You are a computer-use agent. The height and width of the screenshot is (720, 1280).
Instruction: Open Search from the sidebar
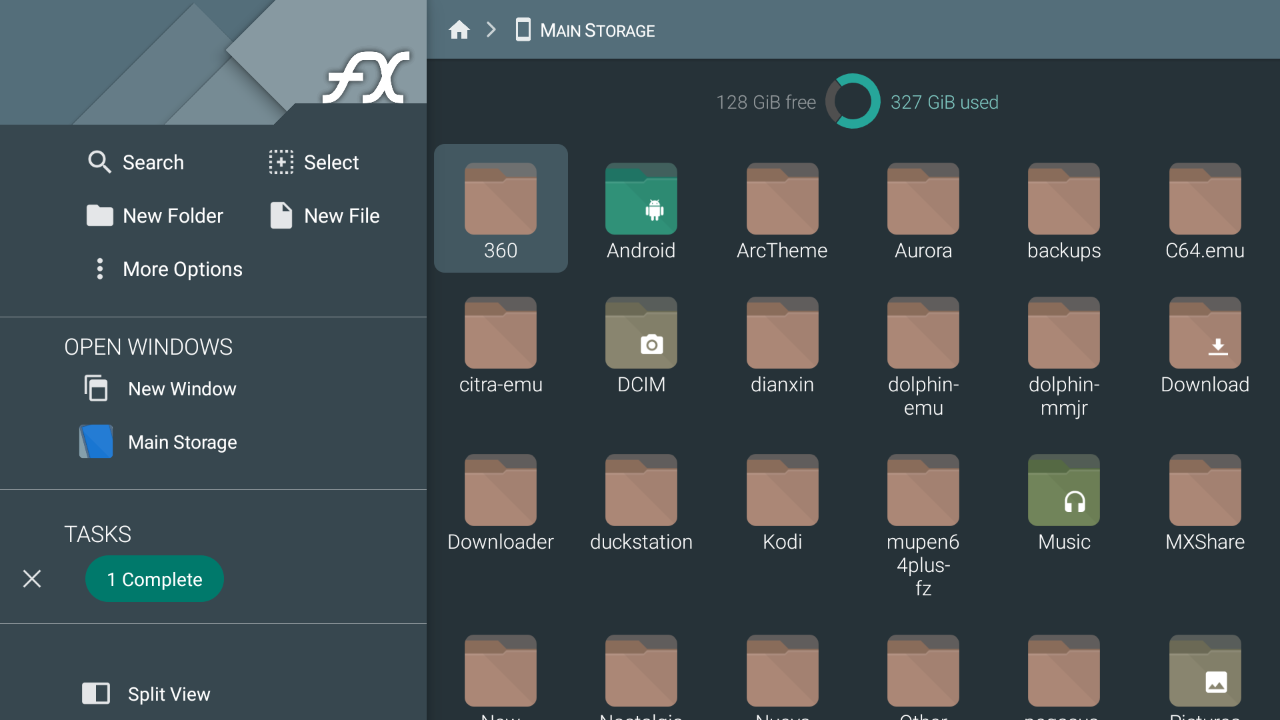point(136,162)
